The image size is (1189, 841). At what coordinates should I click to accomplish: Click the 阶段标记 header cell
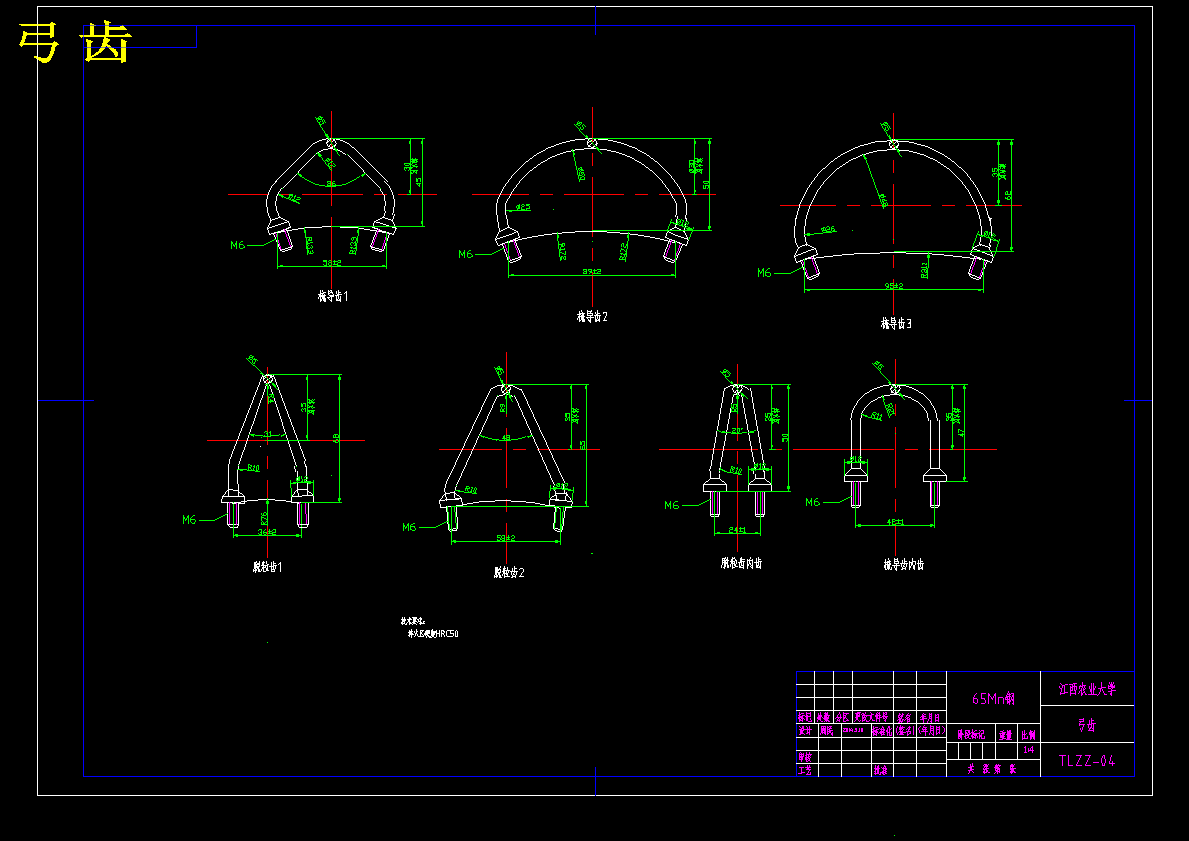coord(971,734)
